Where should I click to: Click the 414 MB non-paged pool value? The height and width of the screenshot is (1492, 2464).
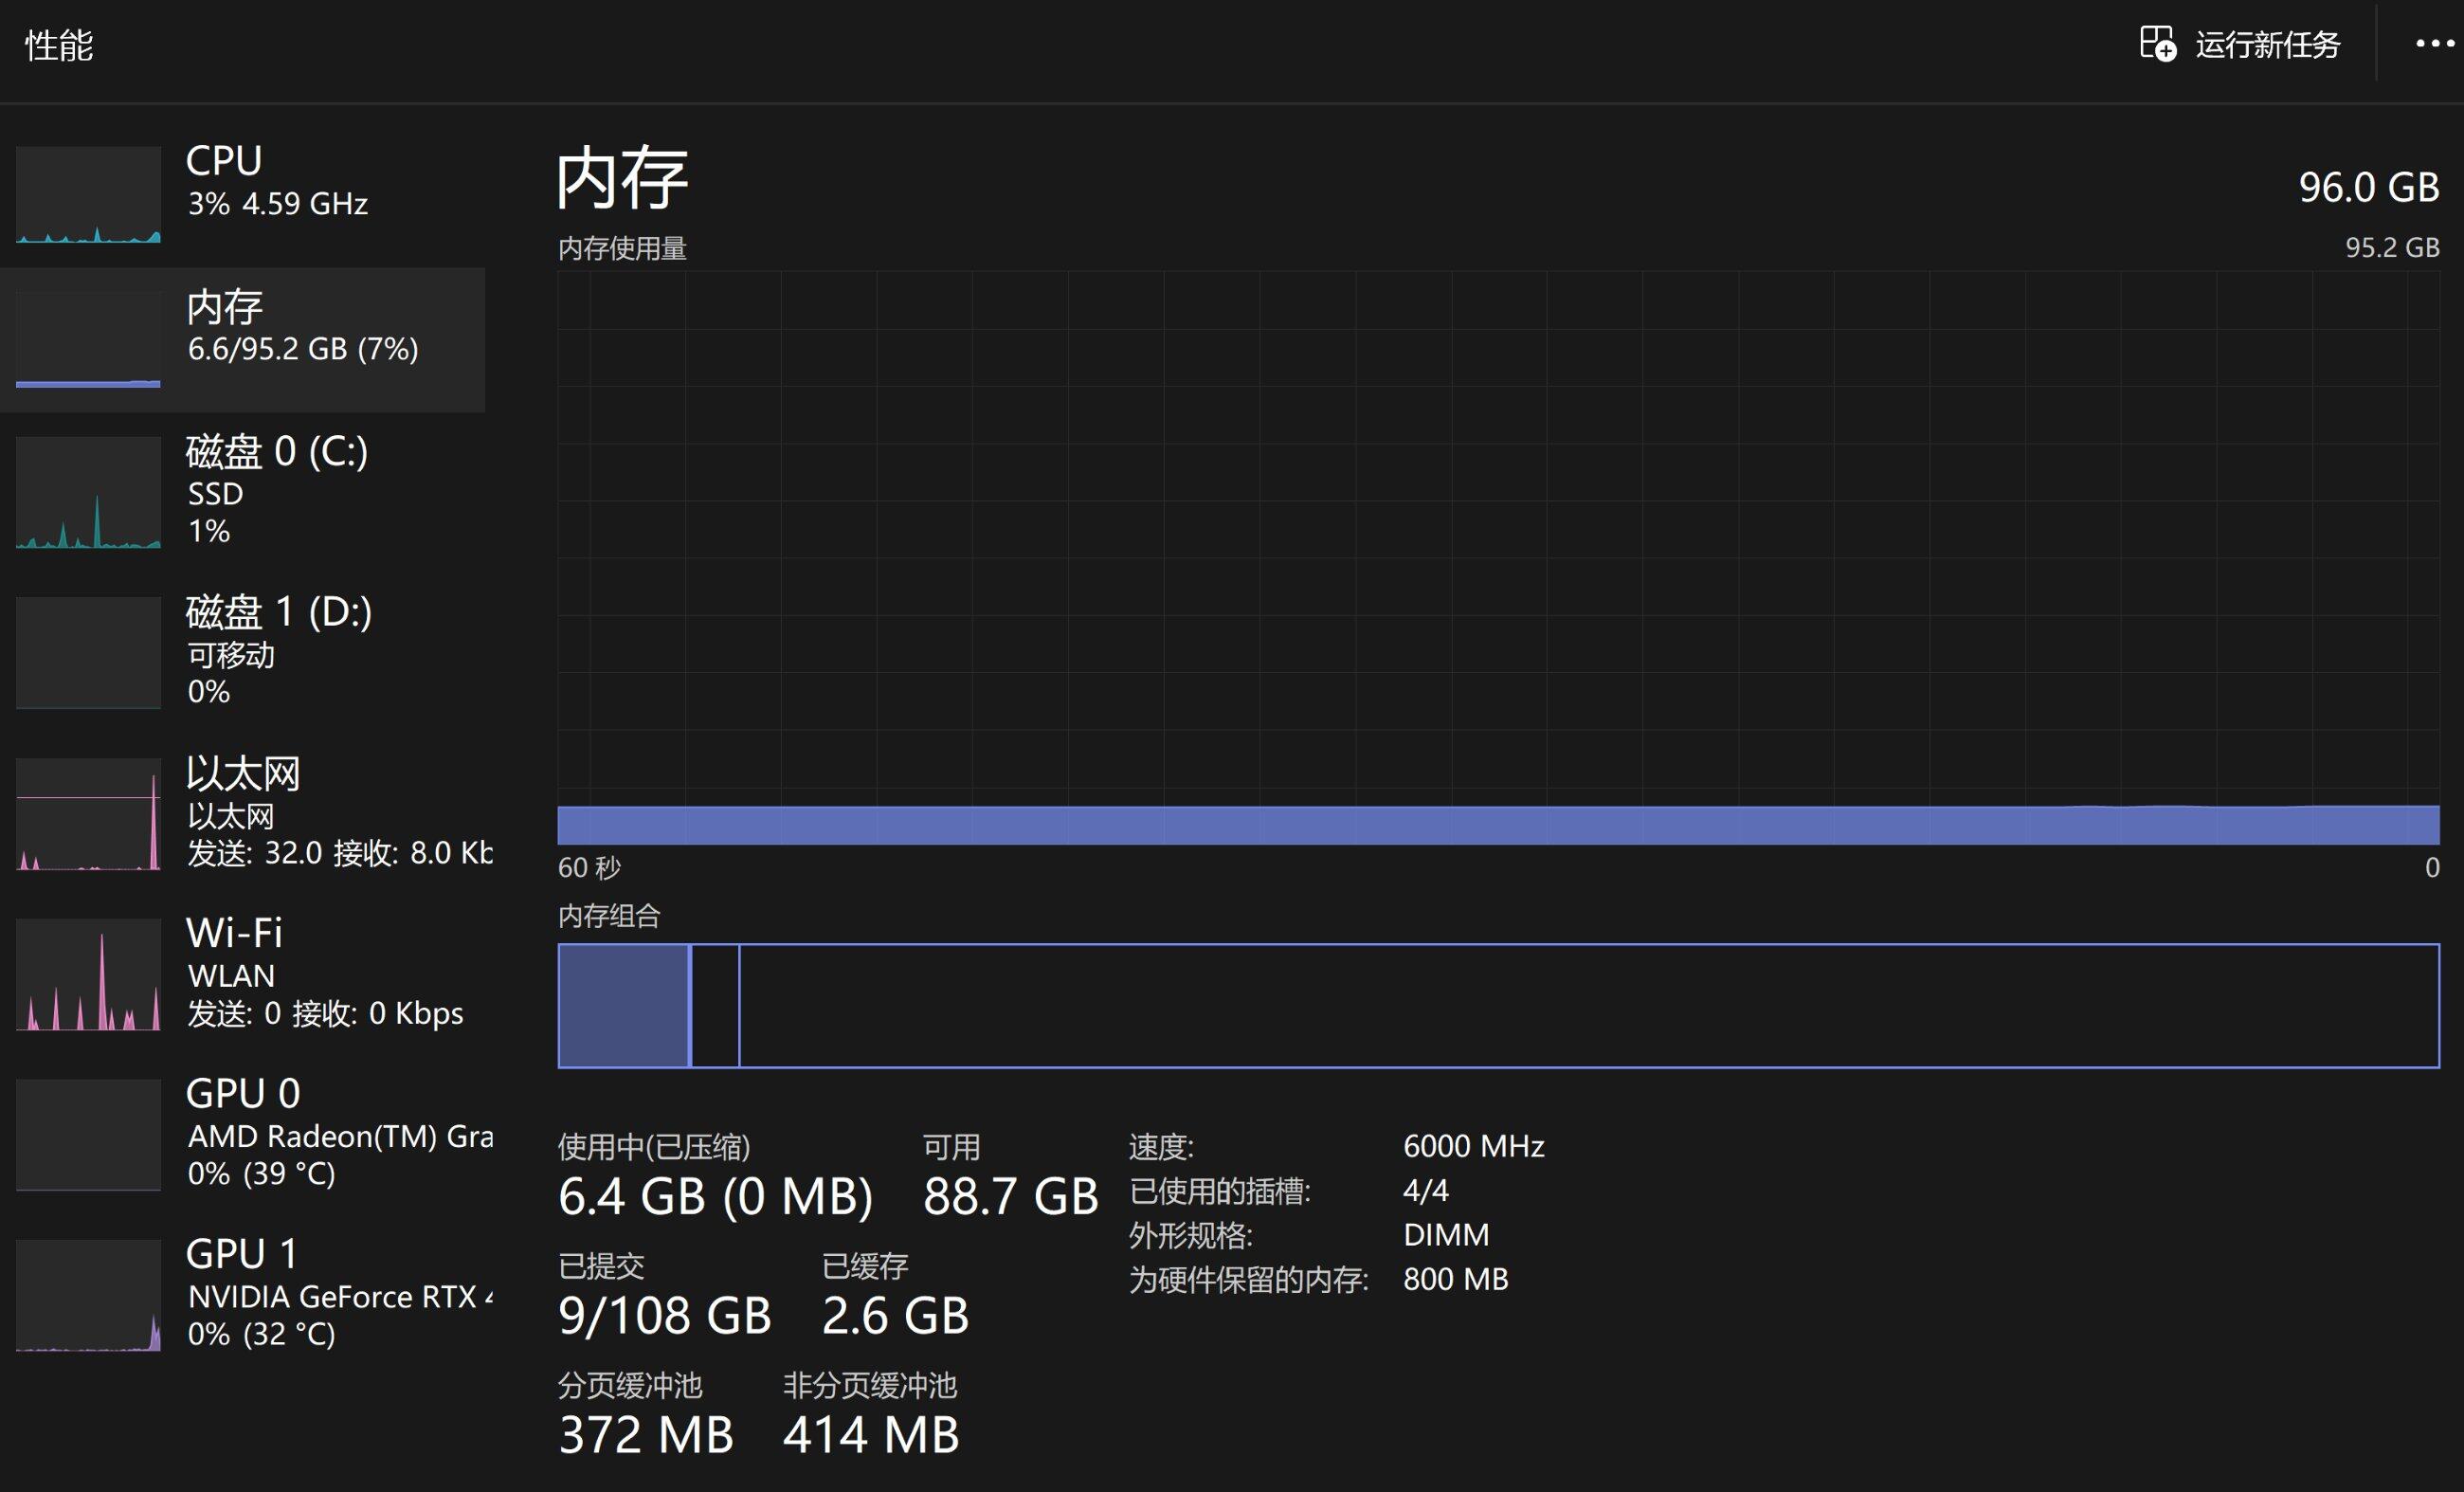coord(871,1435)
